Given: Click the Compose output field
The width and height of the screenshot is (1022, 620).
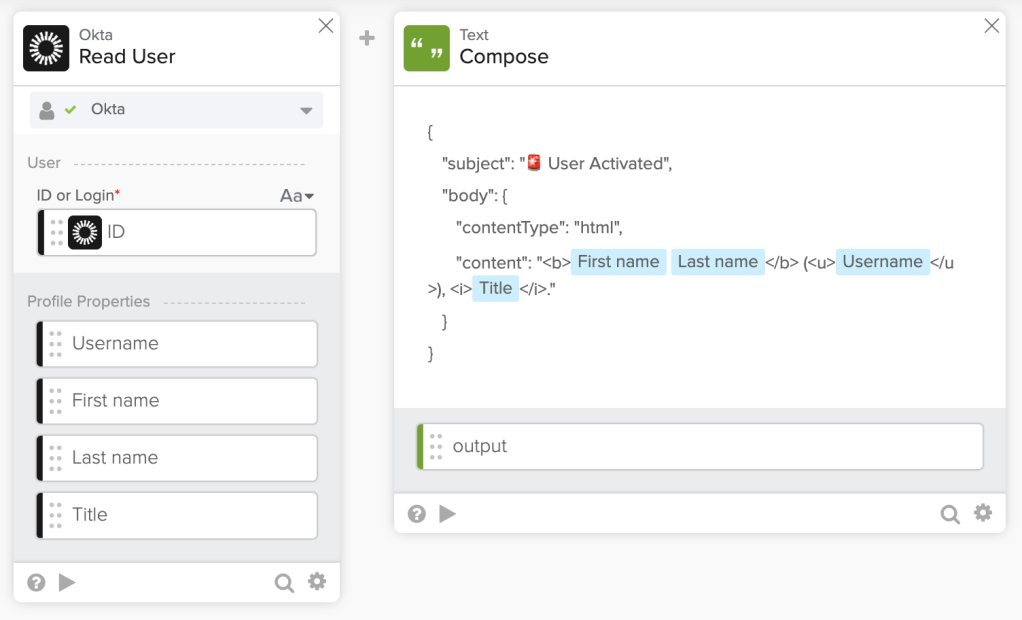Looking at the screenshot, I should tap(700, 446).
